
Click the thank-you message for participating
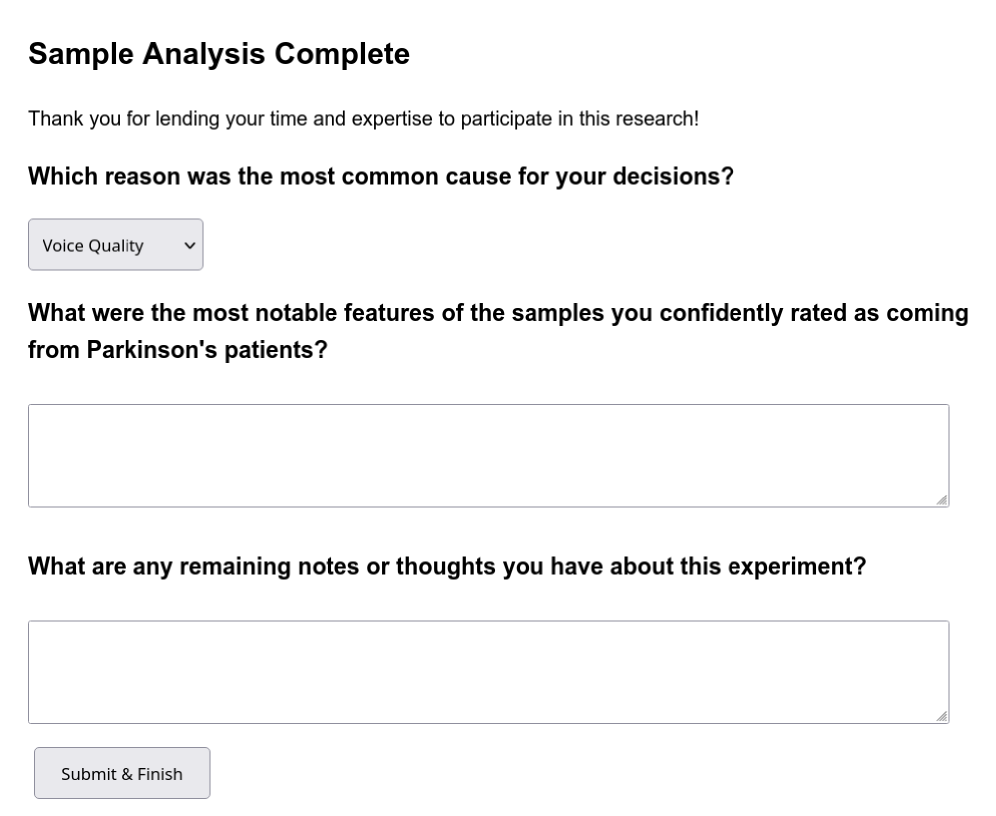tap(363, 119)
